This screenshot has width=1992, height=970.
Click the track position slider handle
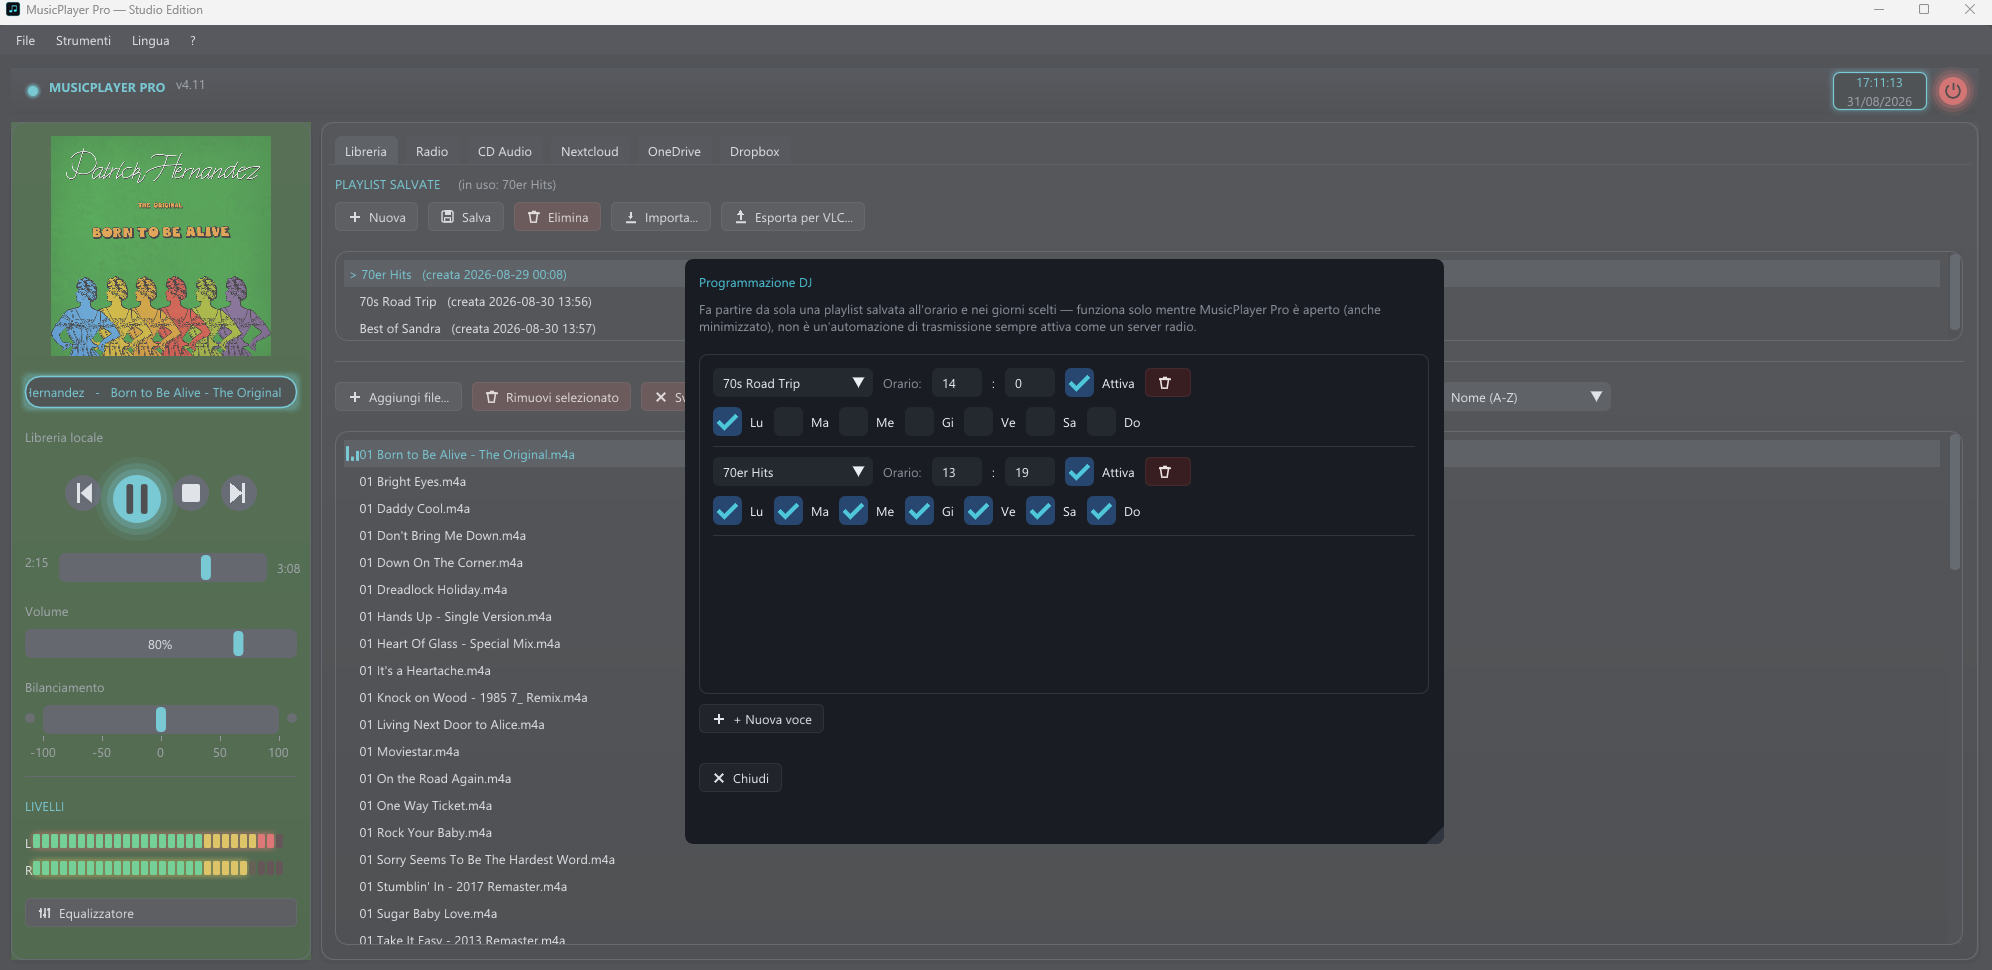pos(206,567)
